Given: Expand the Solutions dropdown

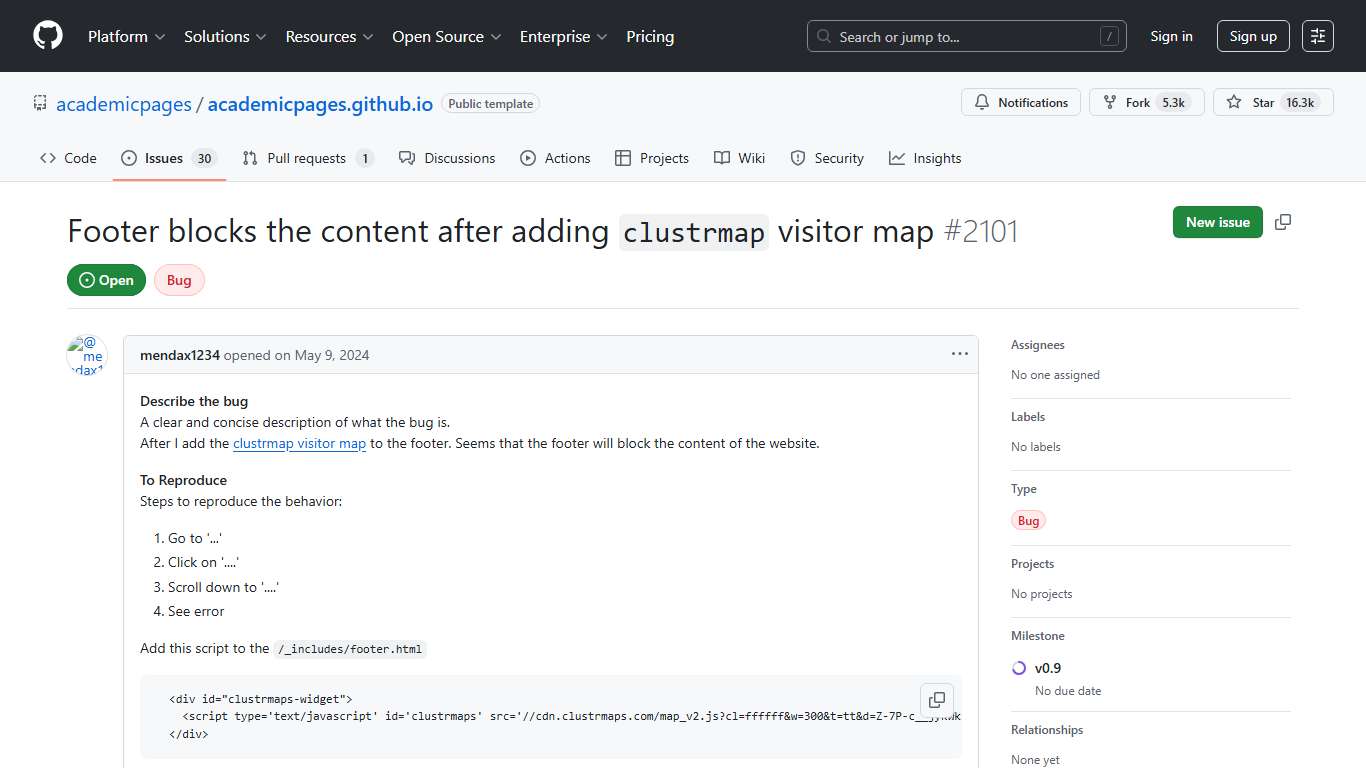Looking at the screenshot, I should [x=224, y=36].
